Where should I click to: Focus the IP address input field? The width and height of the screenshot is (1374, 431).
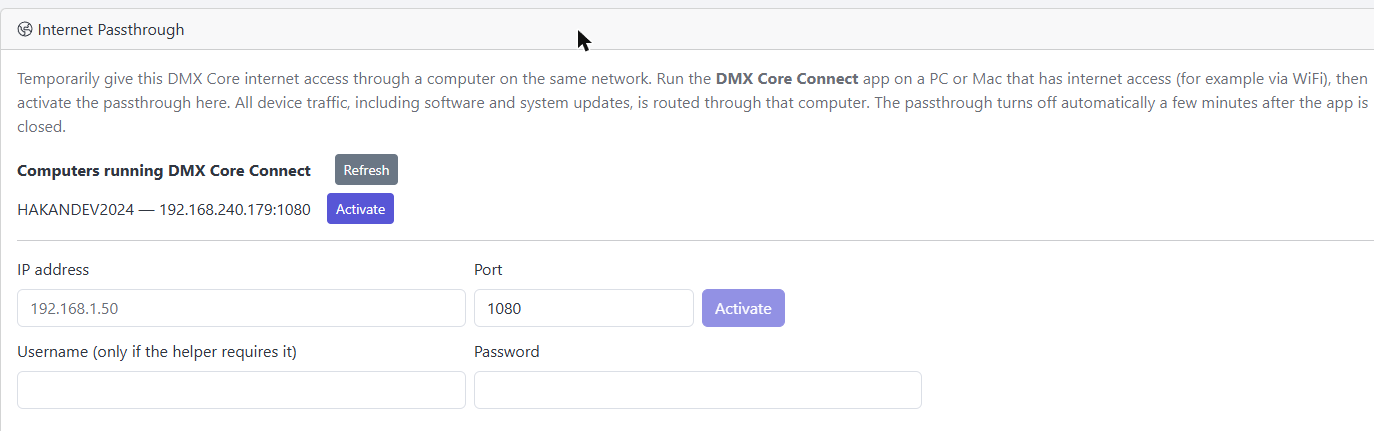point(241,308)
